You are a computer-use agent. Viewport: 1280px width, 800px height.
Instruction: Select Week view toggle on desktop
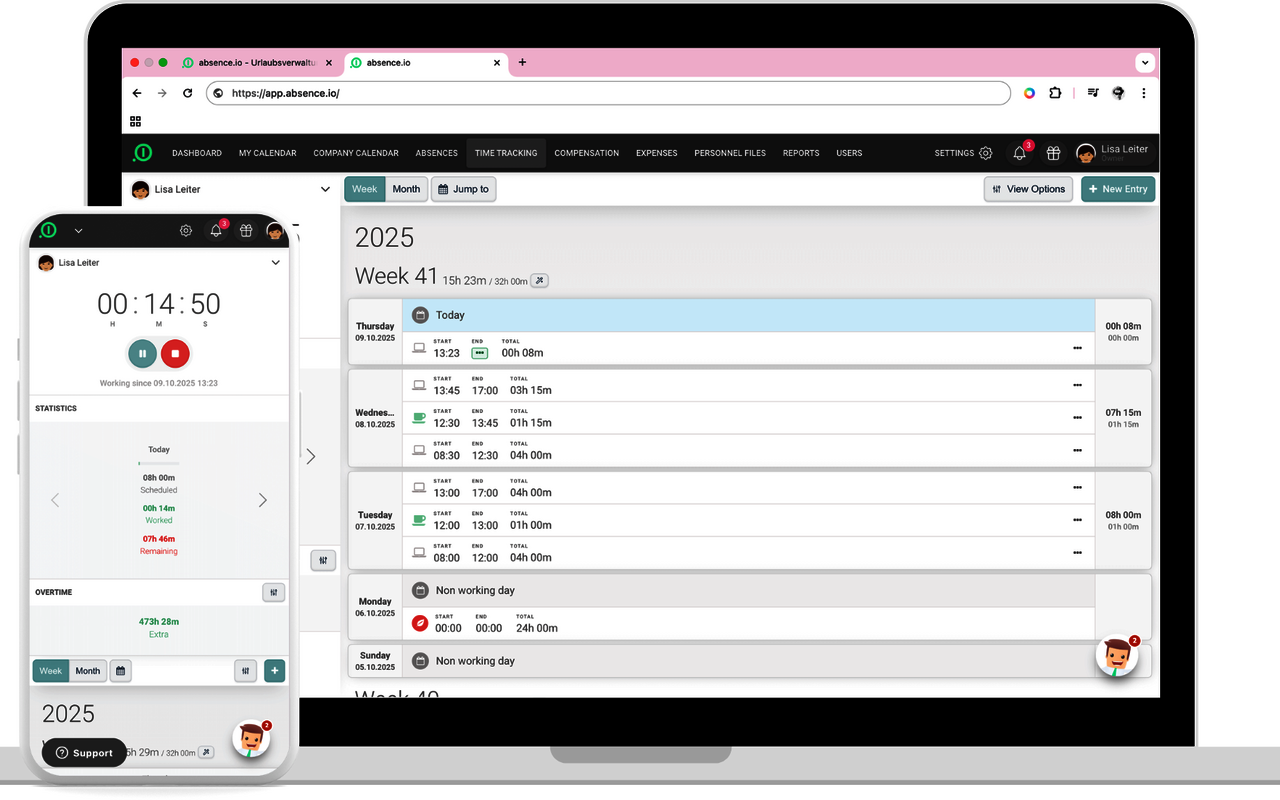[x=365, y=189]
